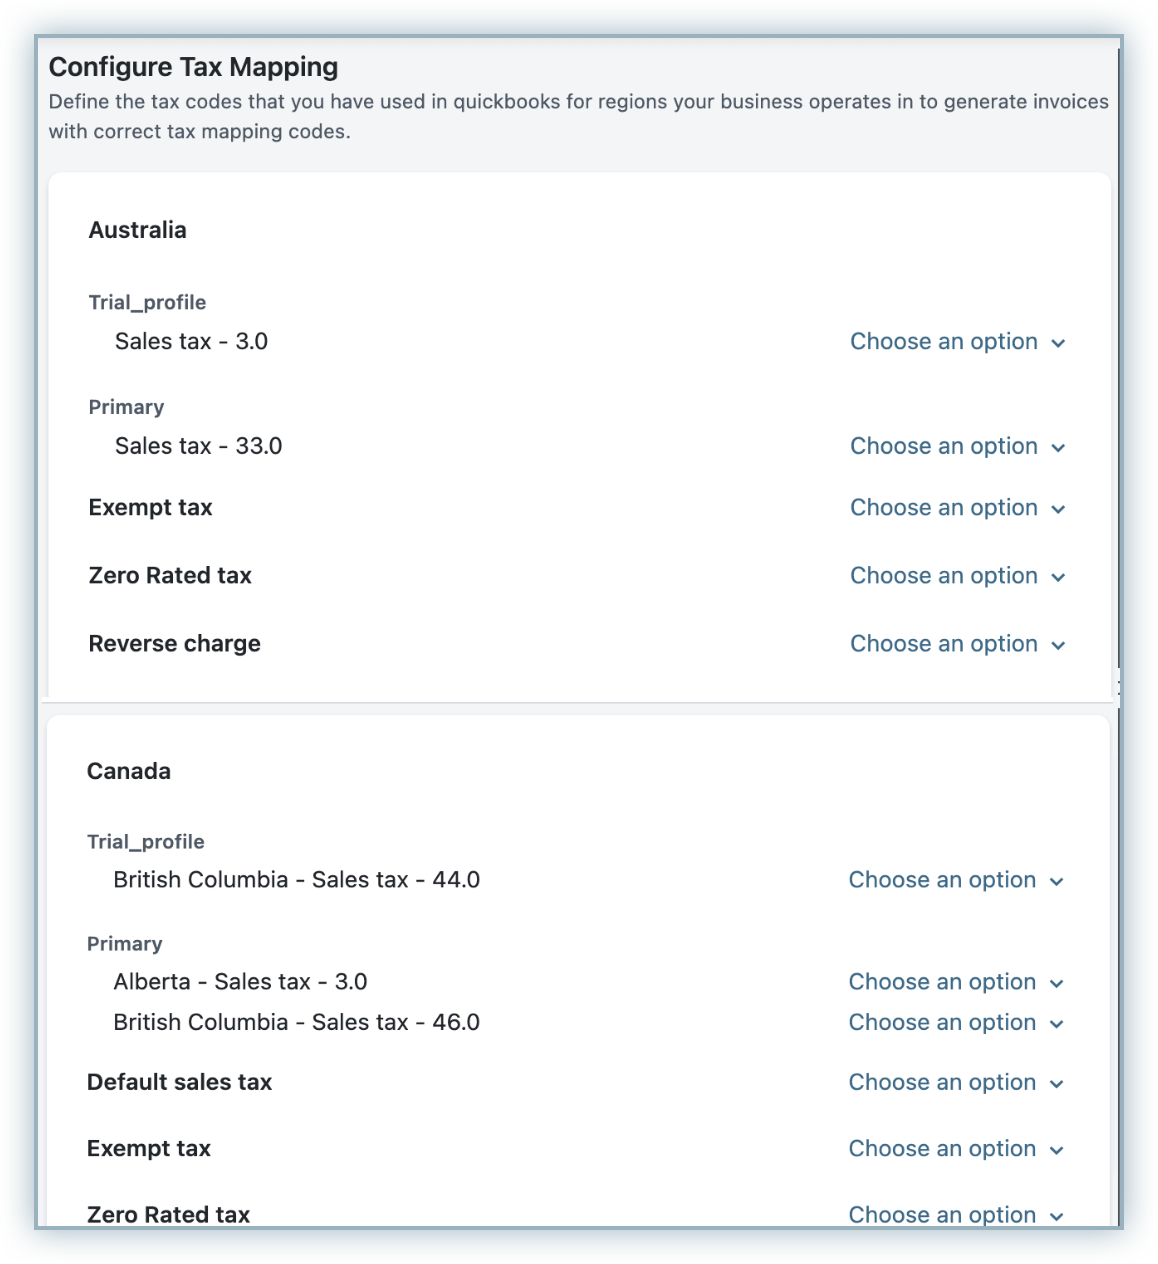The image size is (1158, 1264).
Task: Click chevron icon on British Columbia 44.0 row
Action: pos(1056,882)
